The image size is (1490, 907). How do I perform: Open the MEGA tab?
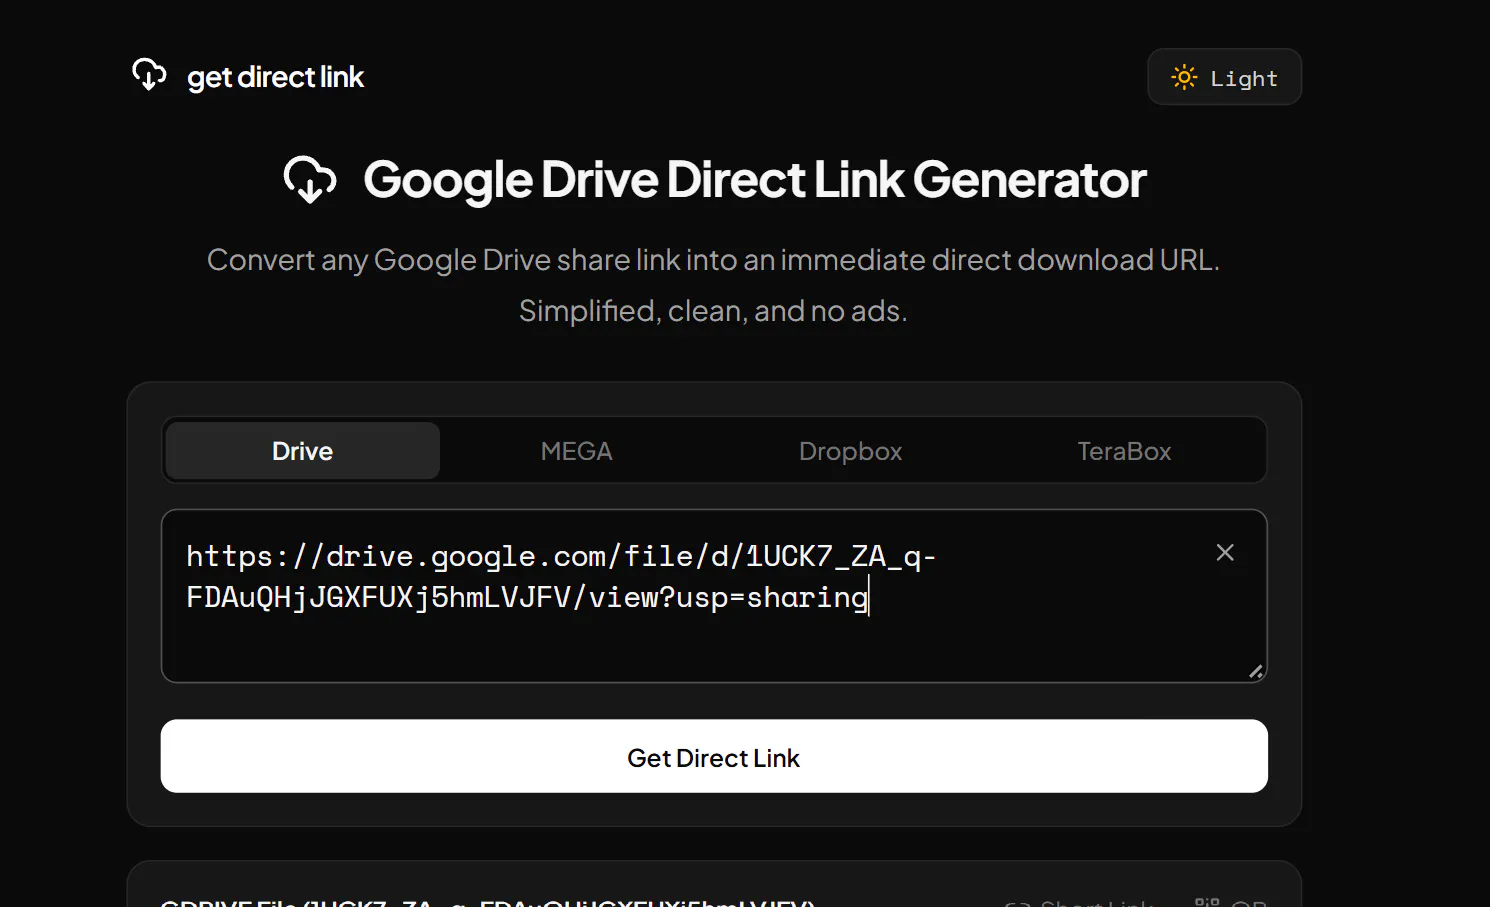(x=576, y=451)
